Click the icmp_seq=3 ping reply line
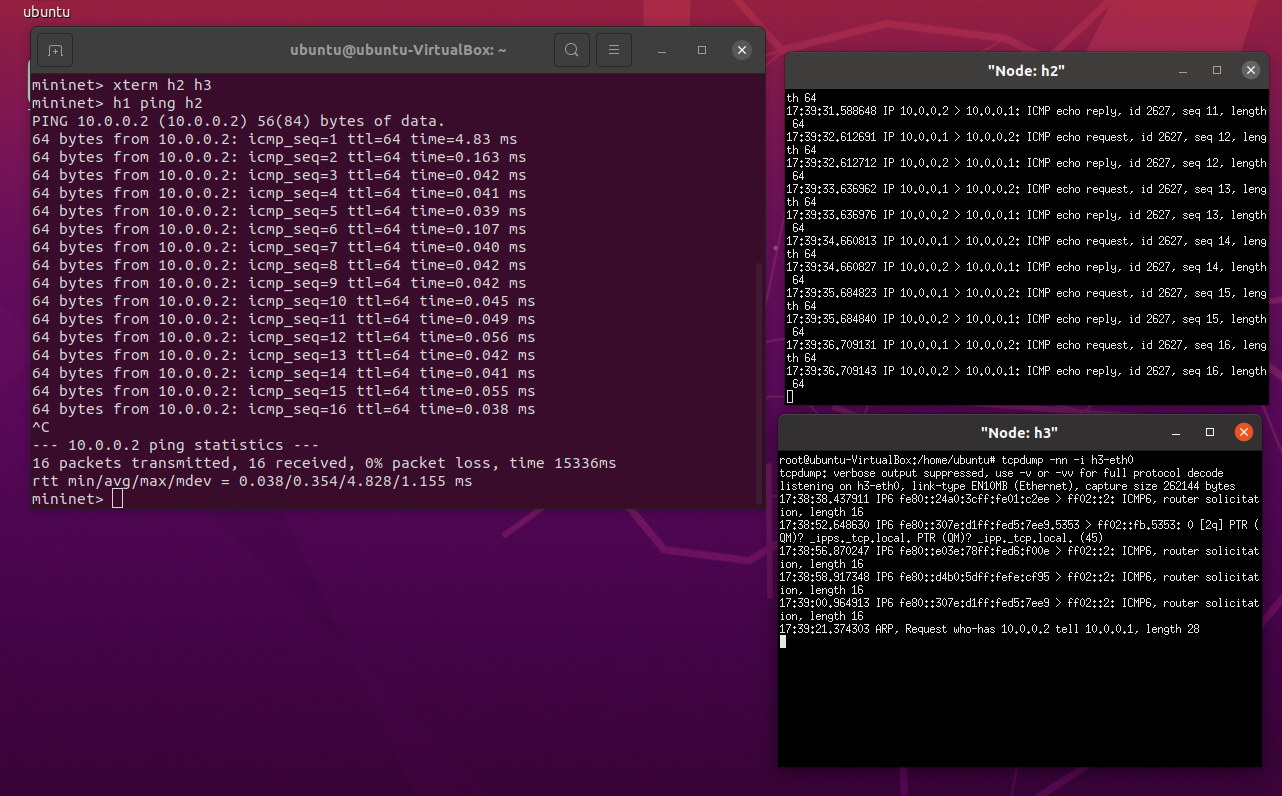Viewport: 1282px width, 796px height. (x=279, y=175)
